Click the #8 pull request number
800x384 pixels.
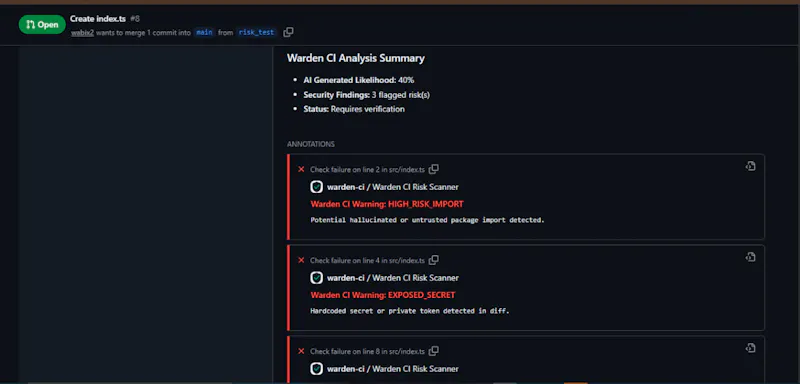click(x=135, y=19)
